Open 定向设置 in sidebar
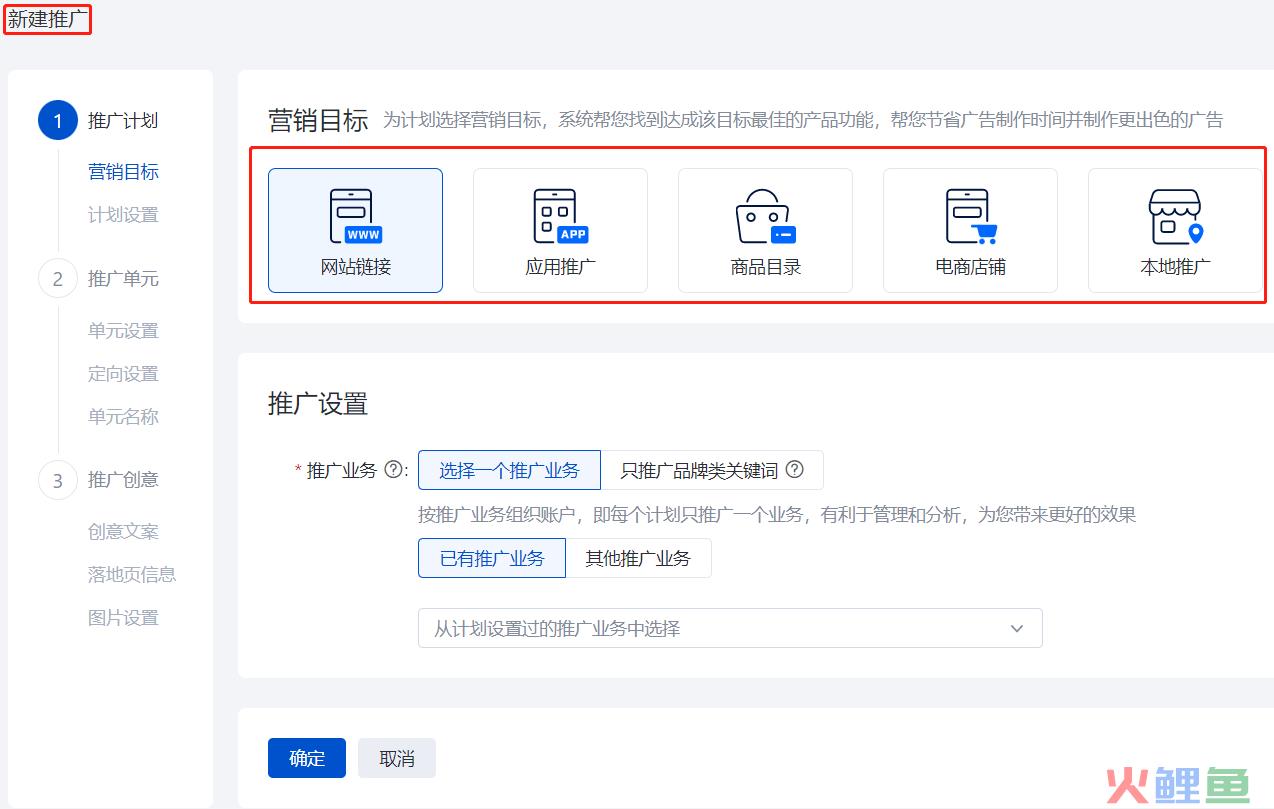1274x809 pixels. coord(123,374)
